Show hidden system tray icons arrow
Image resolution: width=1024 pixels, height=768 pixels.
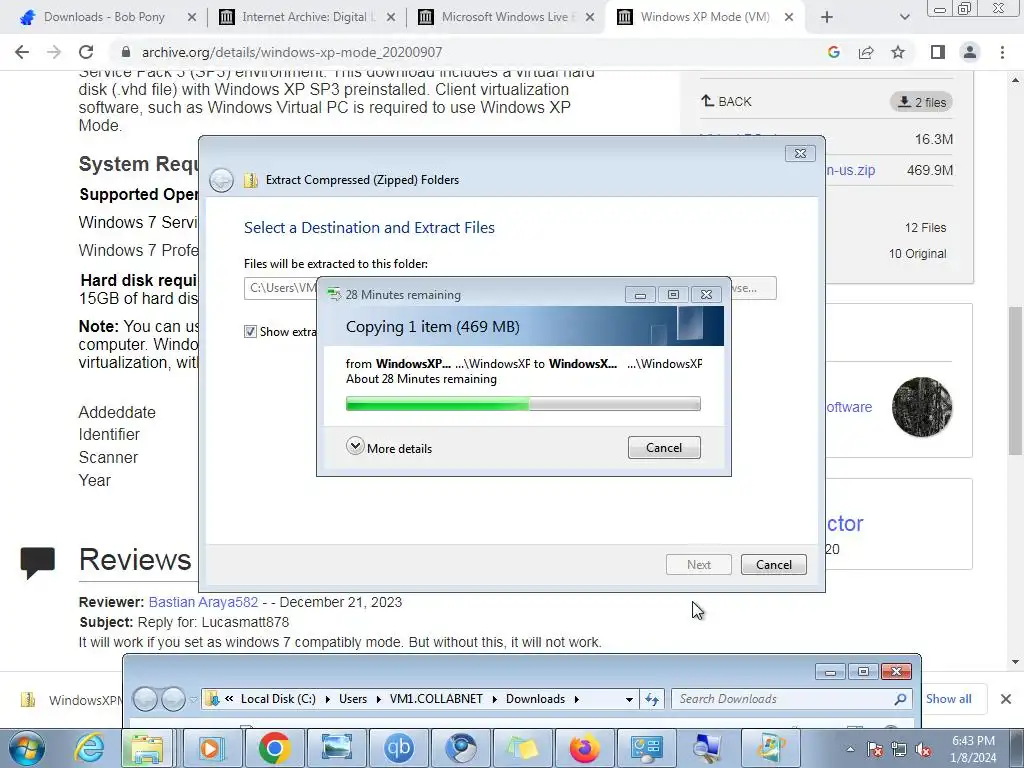(850, 749)
